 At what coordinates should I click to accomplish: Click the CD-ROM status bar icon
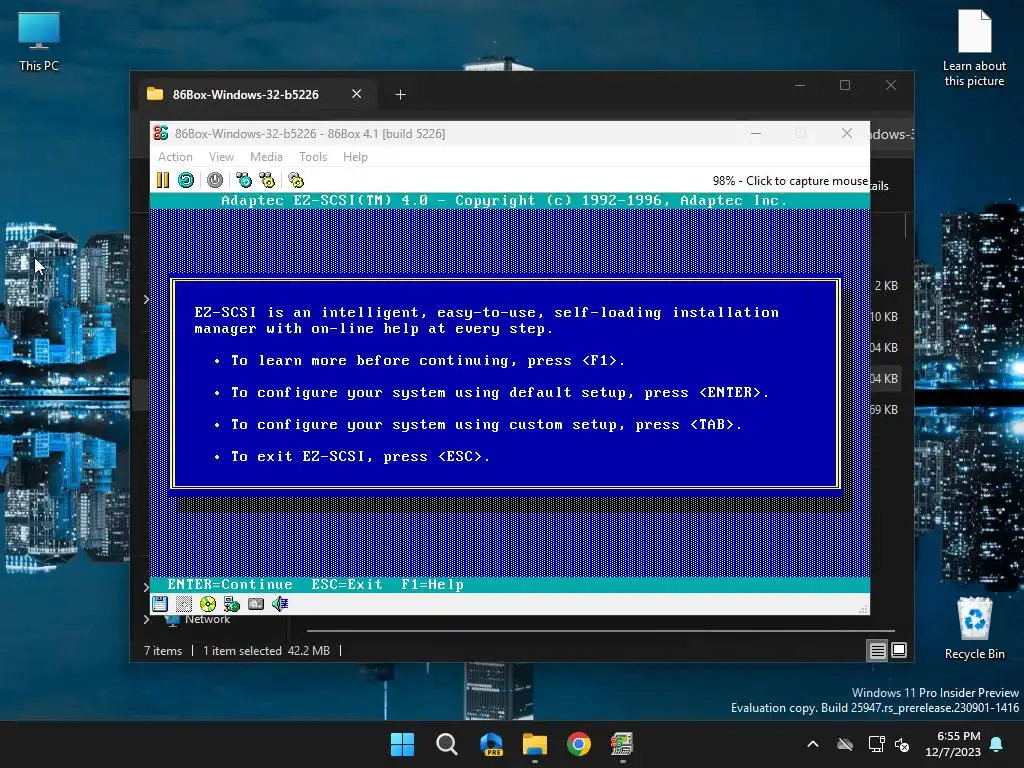[x=208, y=604]
